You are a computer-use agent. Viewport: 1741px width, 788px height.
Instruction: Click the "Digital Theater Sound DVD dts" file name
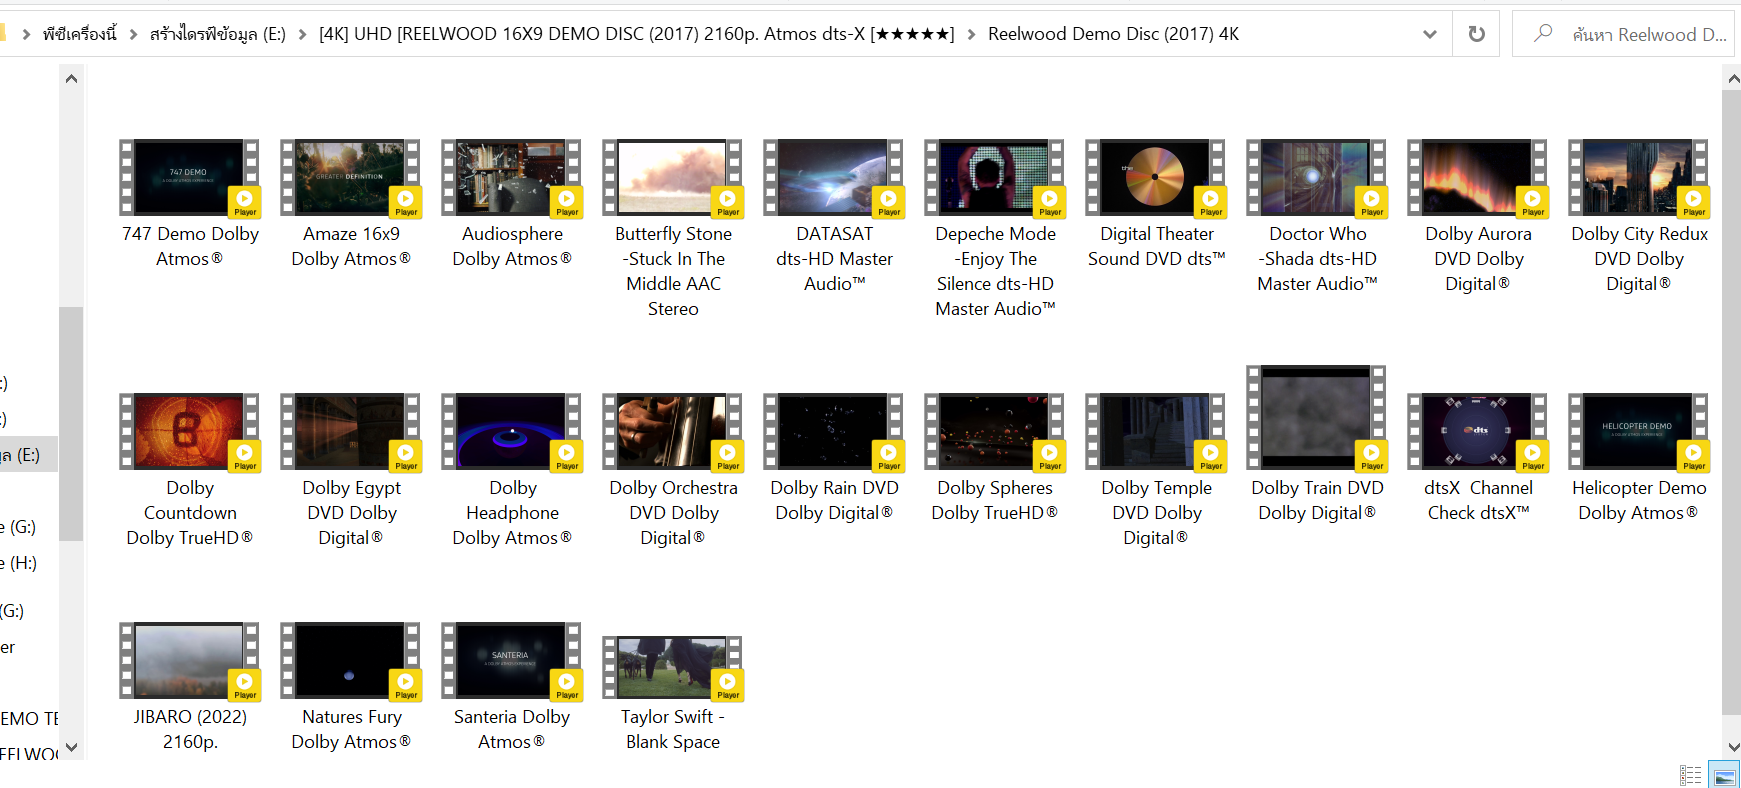[x=1156, y=246]
